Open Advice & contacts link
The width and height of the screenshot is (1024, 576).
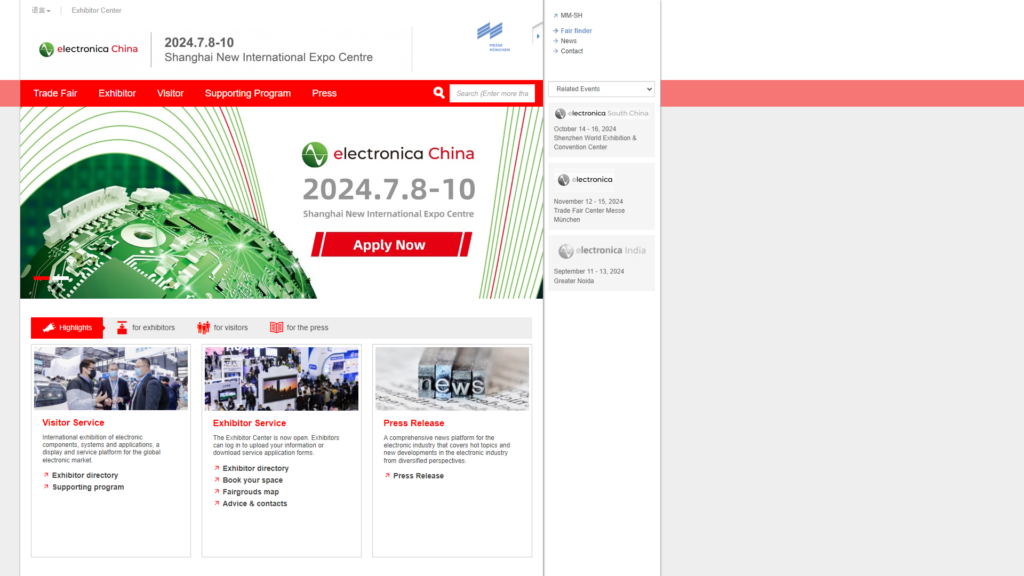click(x=255, y=504)
